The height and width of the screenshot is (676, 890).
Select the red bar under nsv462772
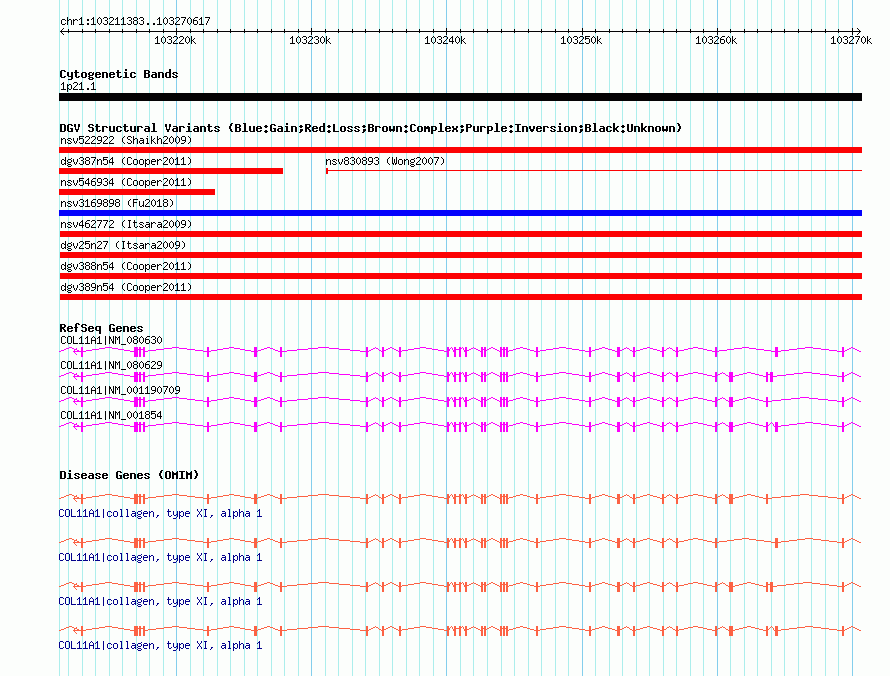click(460, 234)
